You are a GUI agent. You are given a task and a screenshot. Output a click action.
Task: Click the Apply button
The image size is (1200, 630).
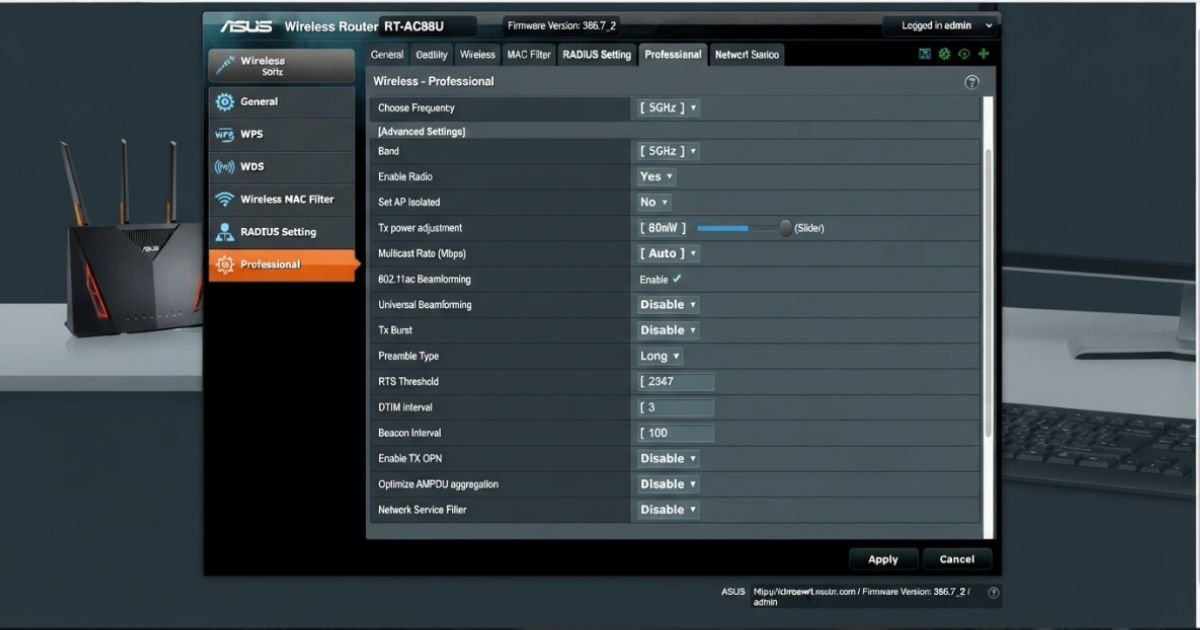coord(883,560)
